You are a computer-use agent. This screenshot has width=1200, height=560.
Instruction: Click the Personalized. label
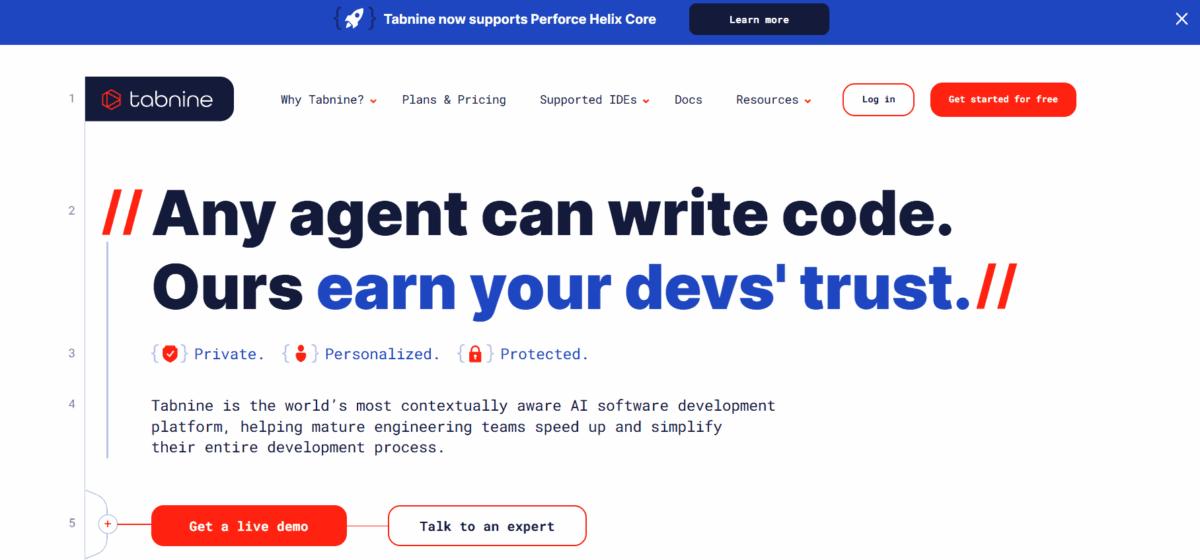click(x=382, y=354)
